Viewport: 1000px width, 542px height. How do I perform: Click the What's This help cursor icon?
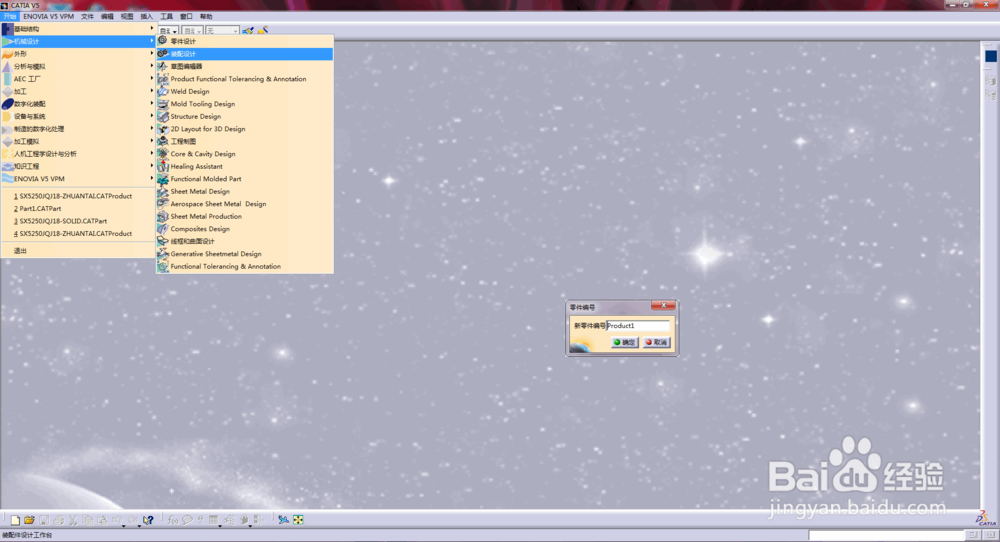click(148, 520)
